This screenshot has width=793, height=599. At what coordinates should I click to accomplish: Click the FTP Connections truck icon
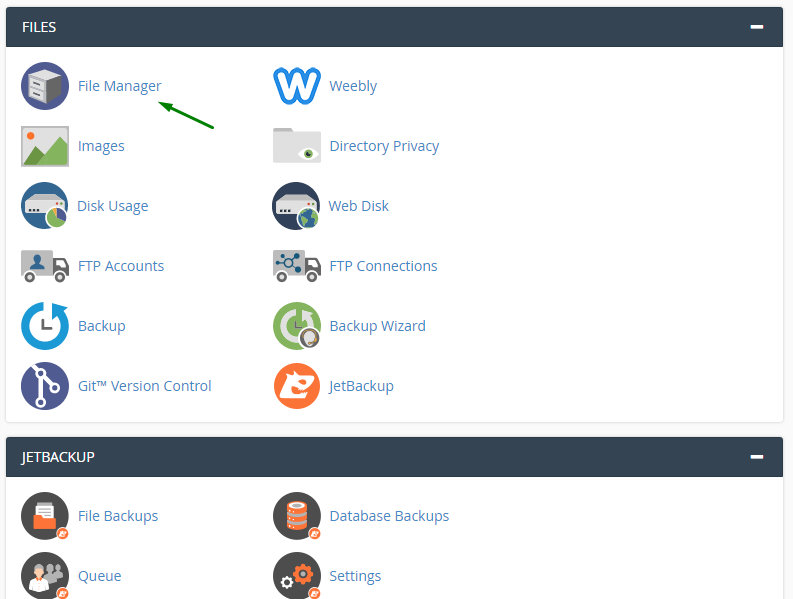[297, 266]
